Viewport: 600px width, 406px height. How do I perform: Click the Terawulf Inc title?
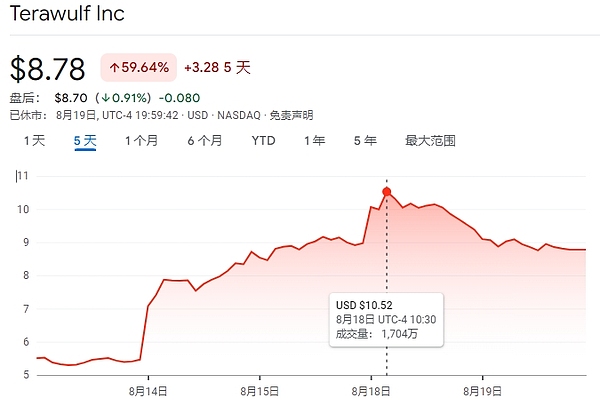coord(67,13)
